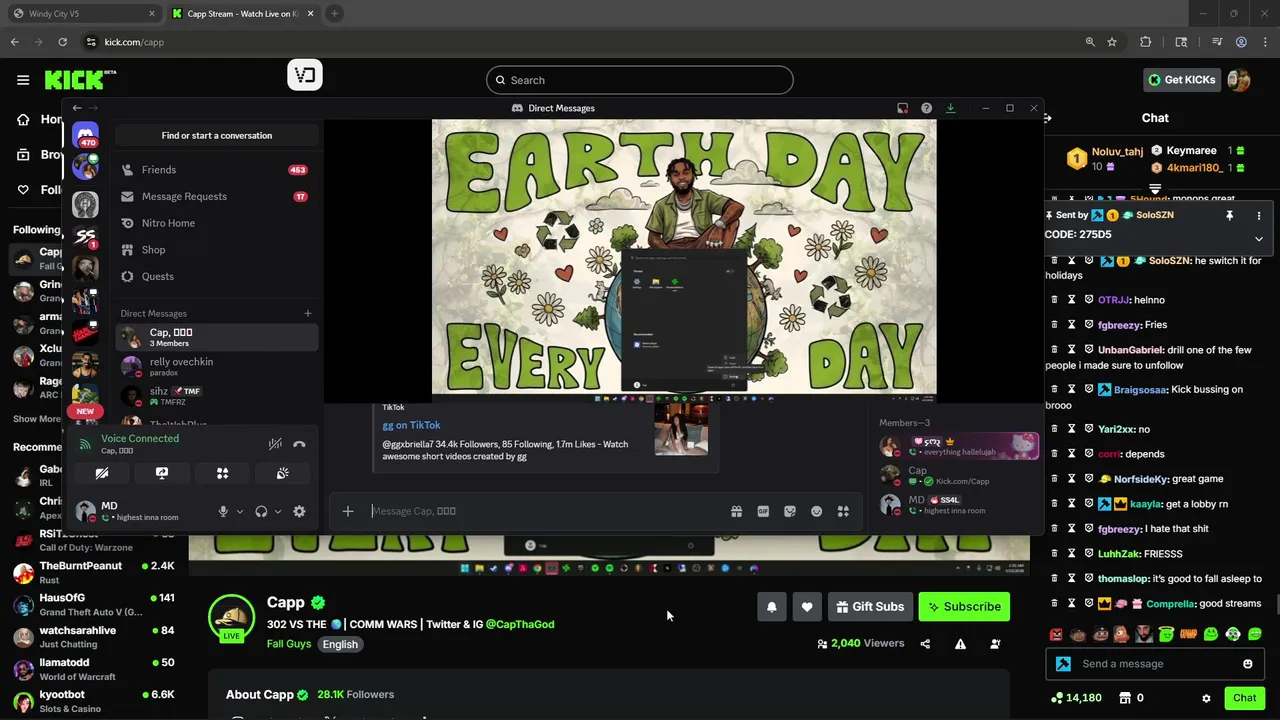Open 'gg on TikTok' link
This screenshot has width=1280, height=720.
tap(411, 425)
